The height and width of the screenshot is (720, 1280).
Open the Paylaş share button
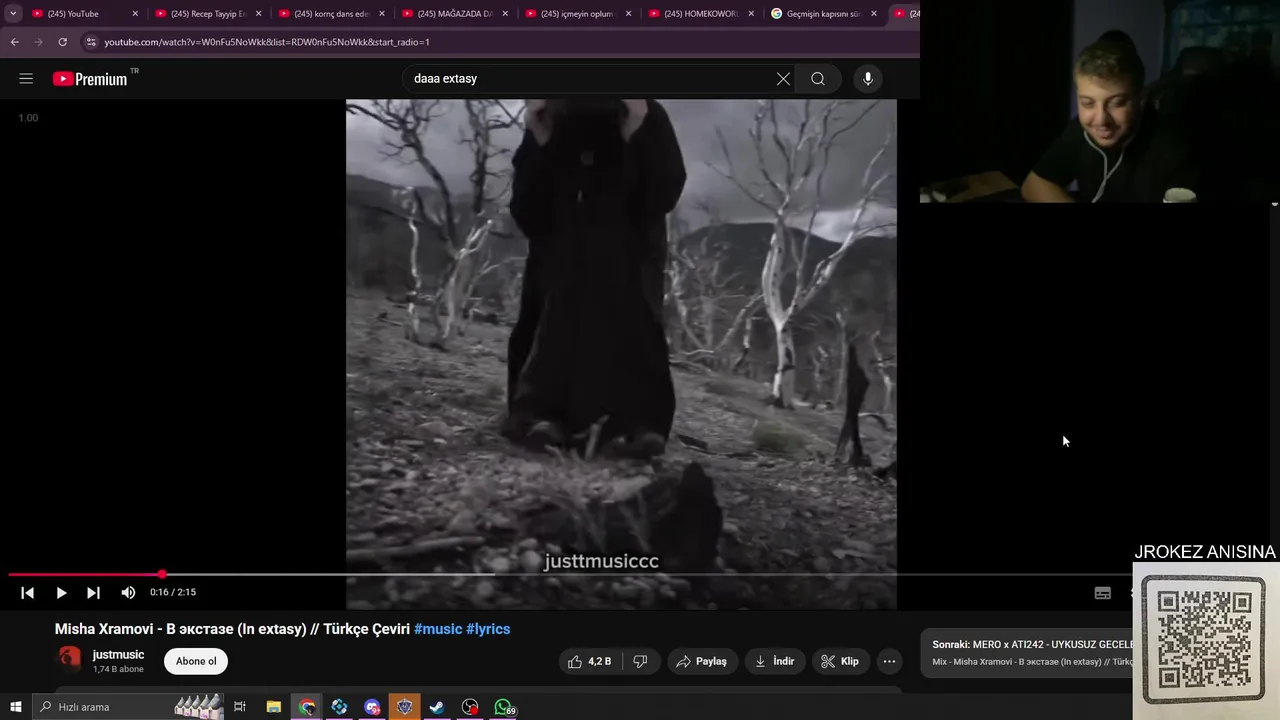[x=701, y=661]
